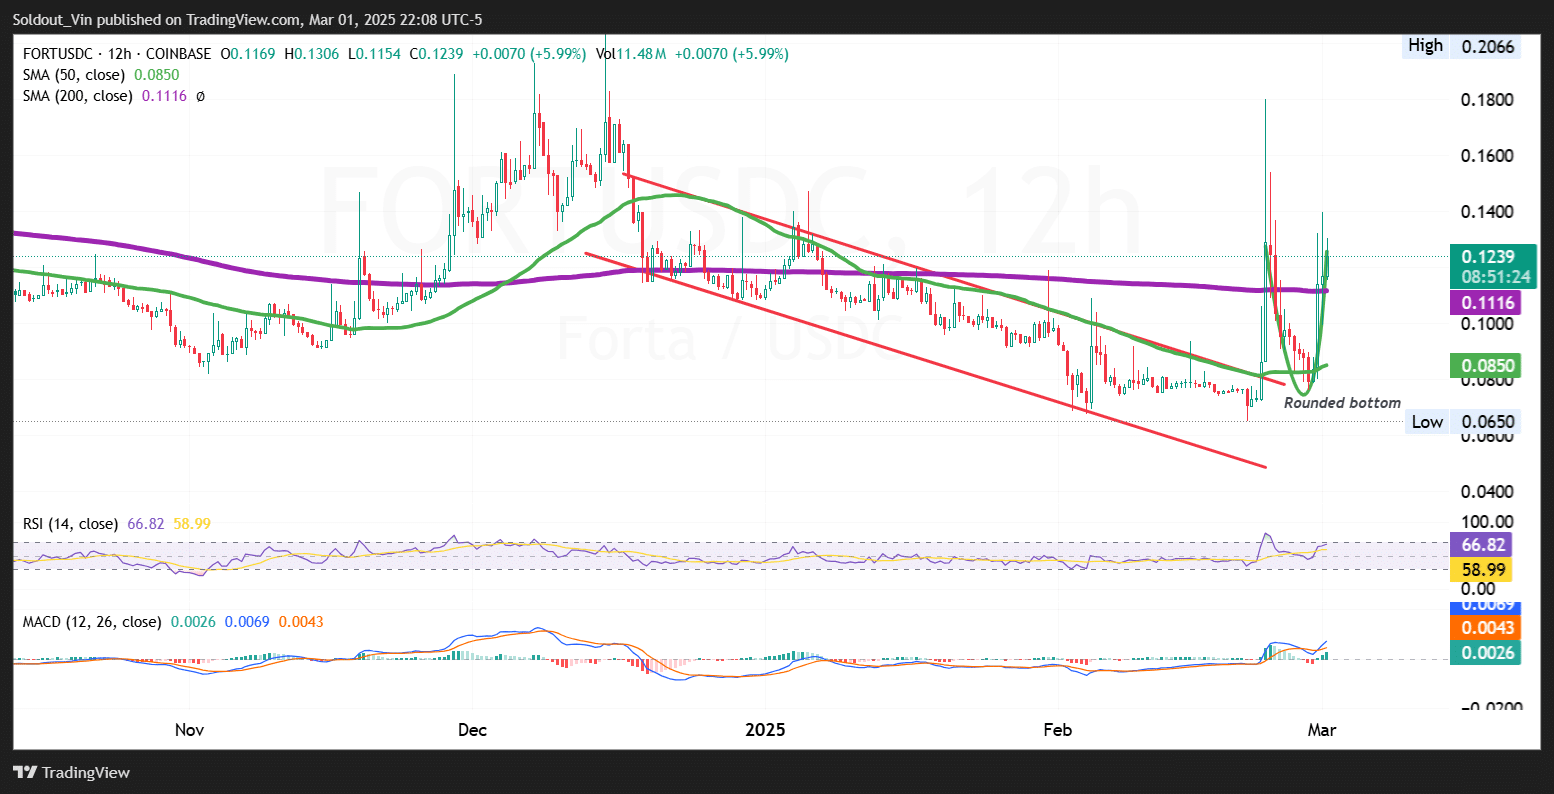Select the SMA (50, close) indicator label
This screenshot has height=794, width=1554.
[73, 75]
